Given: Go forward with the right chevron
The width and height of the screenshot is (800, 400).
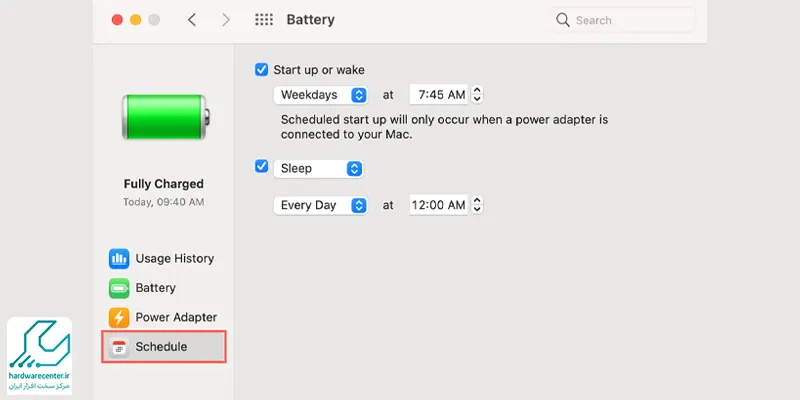Looking at the screenshot, I should click(x=226, y=20).
